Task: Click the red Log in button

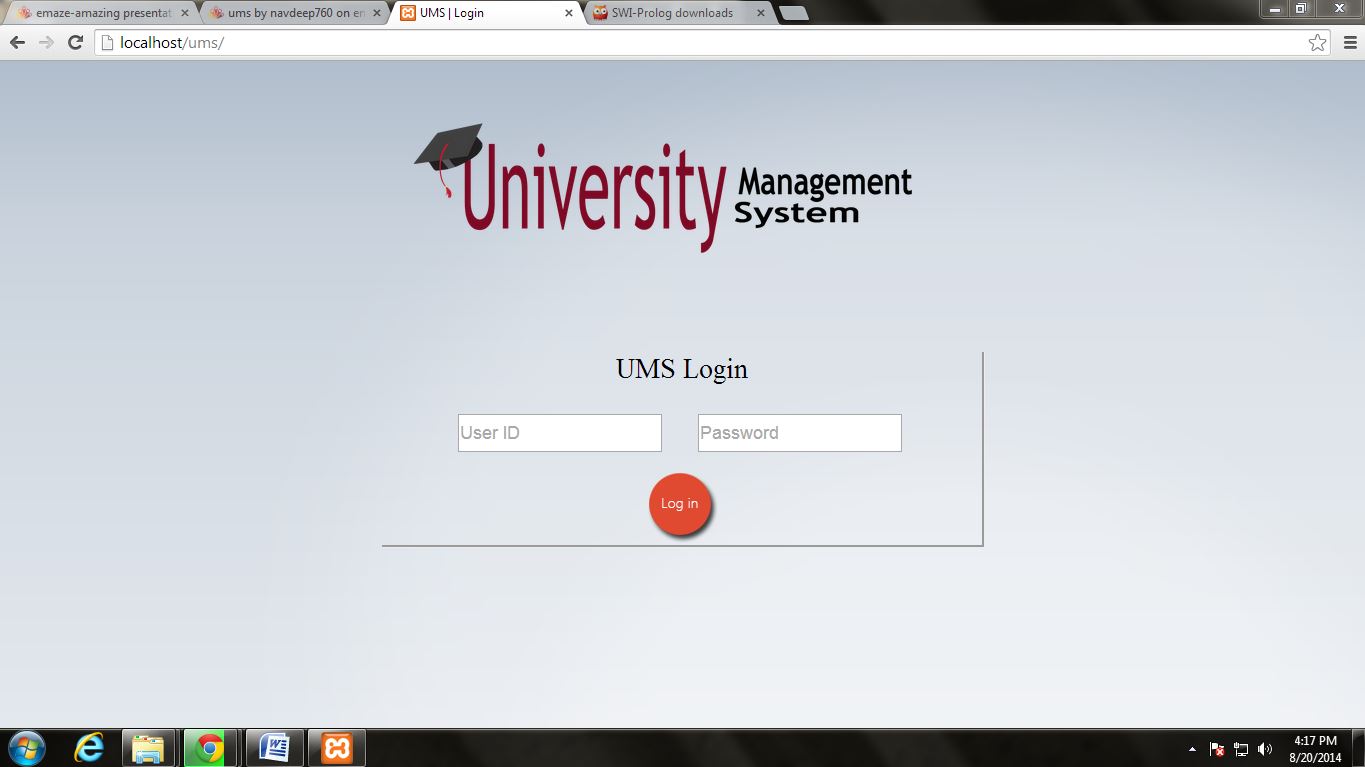Action: (680, 504)
